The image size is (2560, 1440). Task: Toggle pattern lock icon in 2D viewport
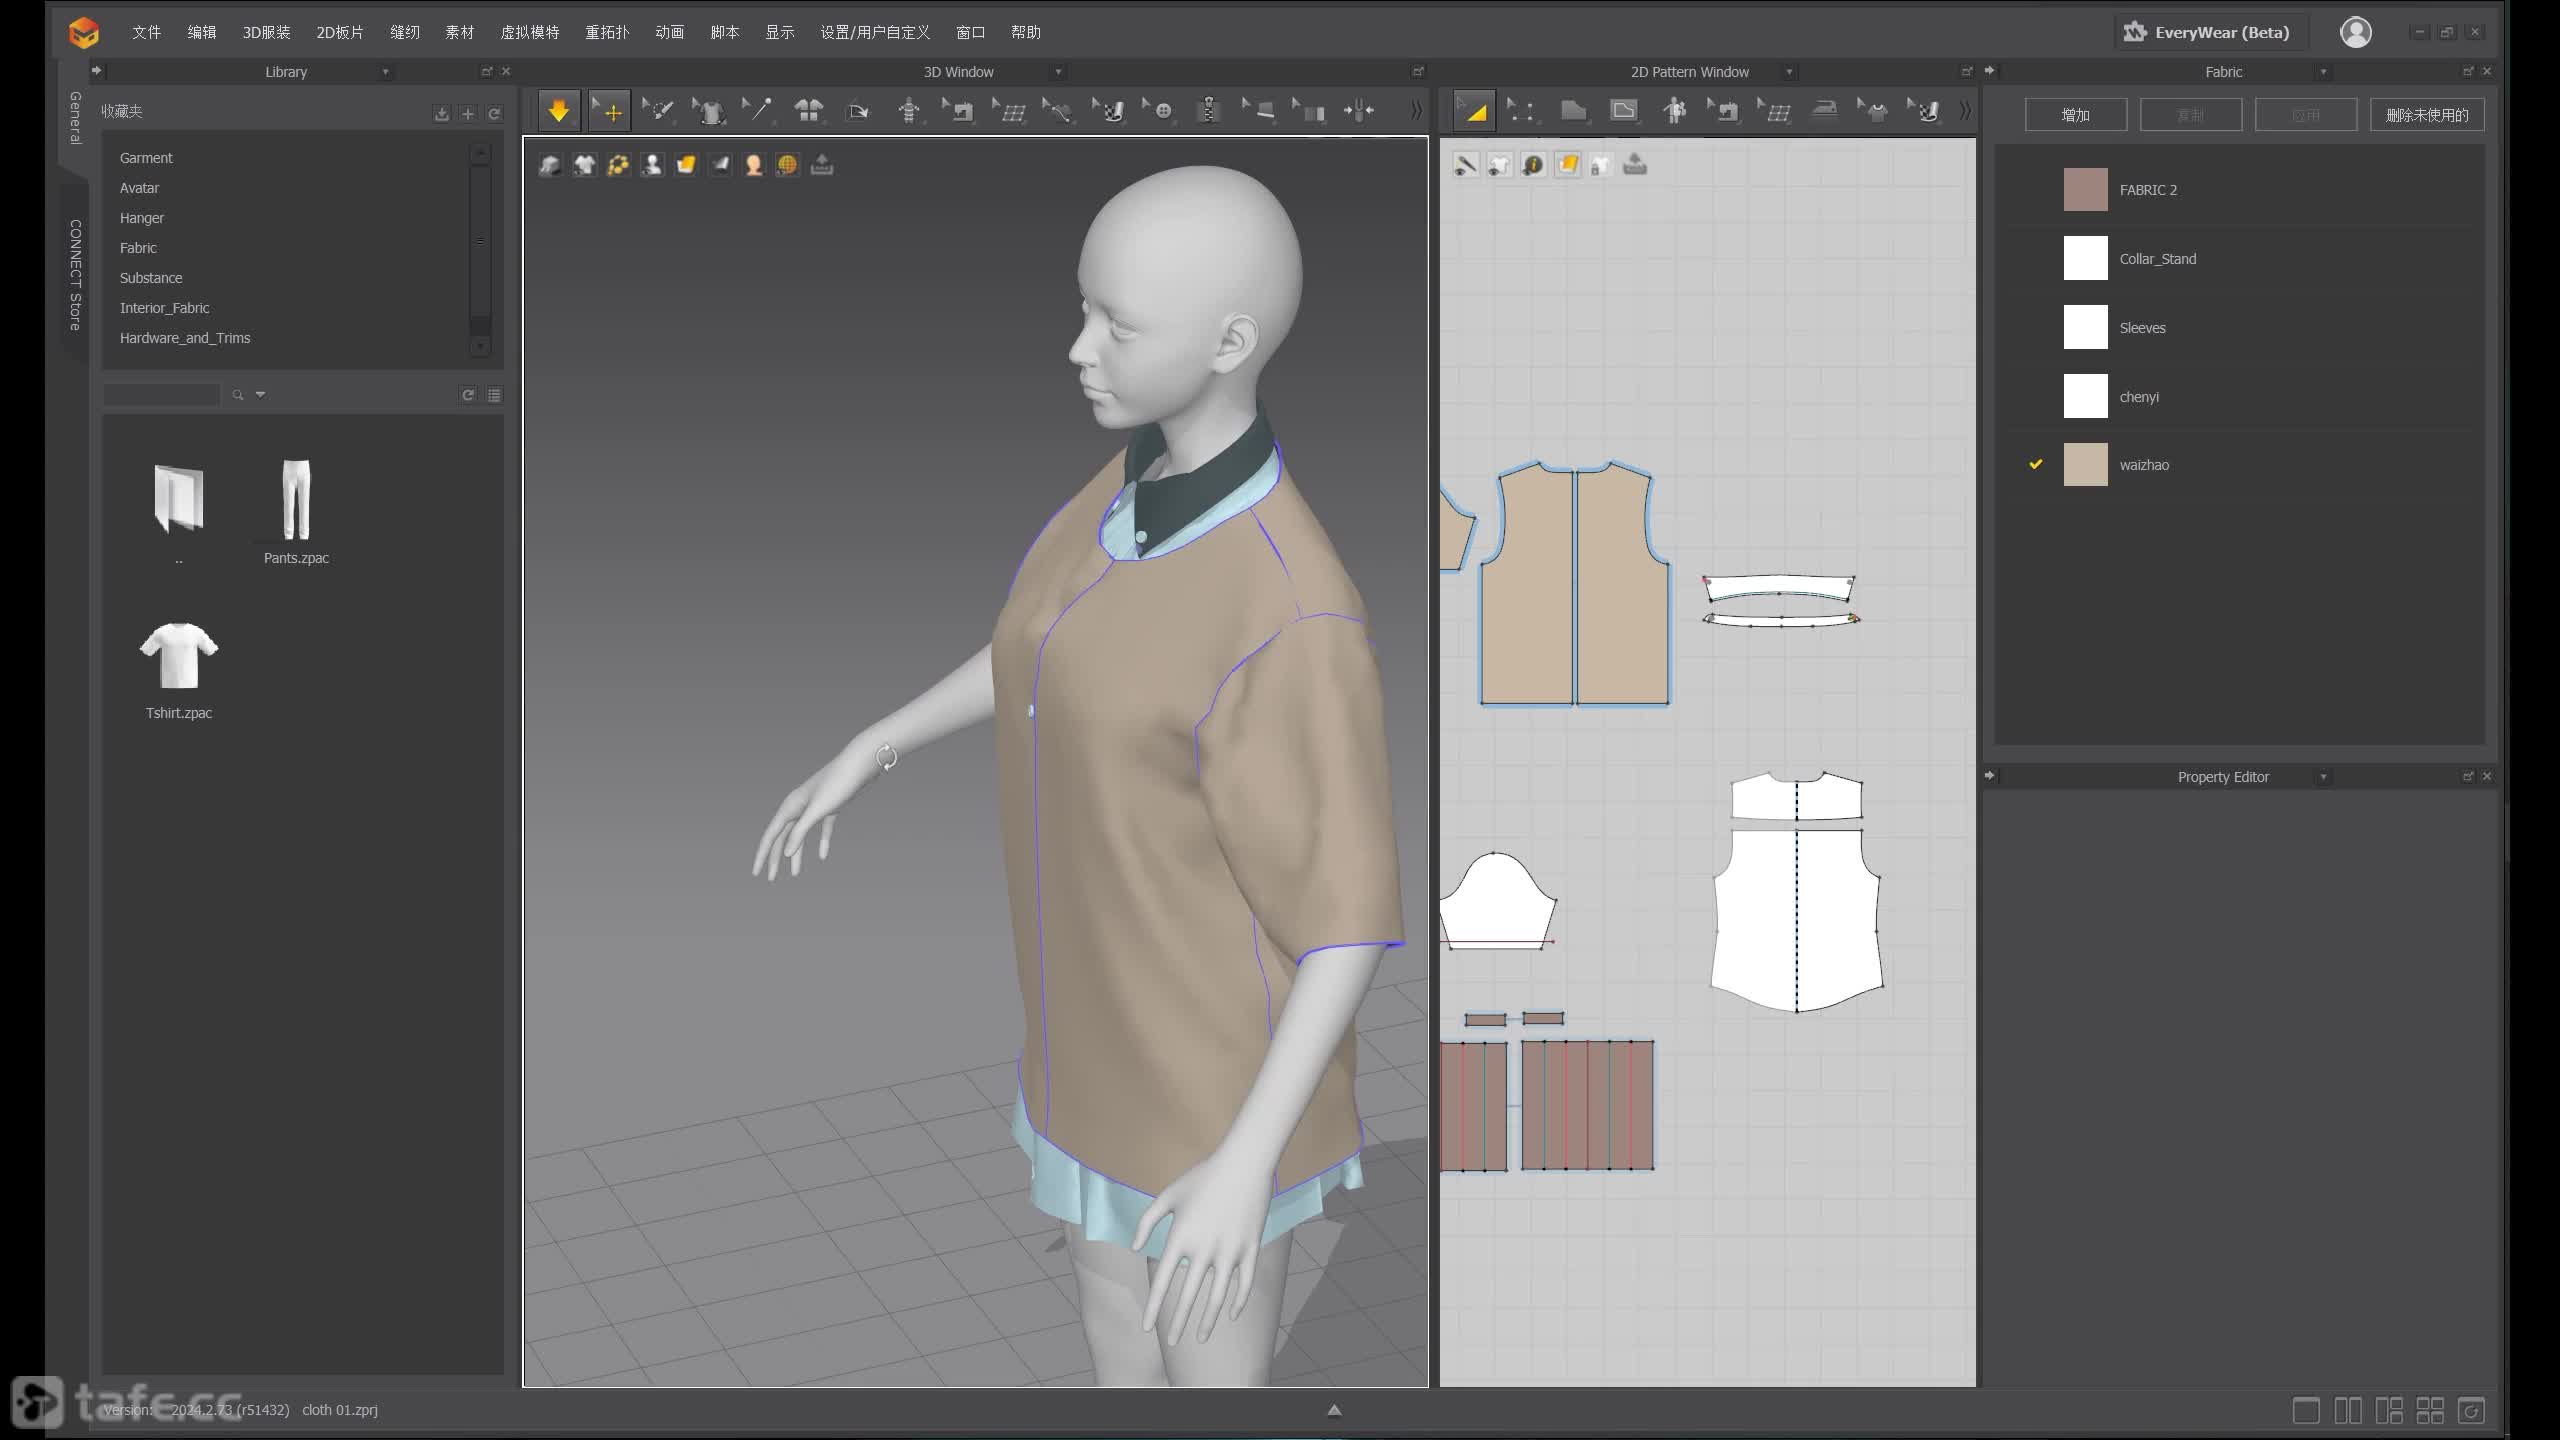(x=1601, y=165)
